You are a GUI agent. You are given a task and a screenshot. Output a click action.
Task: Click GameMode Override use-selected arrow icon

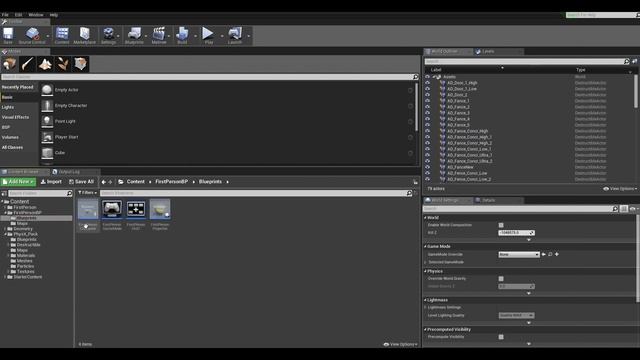pos(544,254)
